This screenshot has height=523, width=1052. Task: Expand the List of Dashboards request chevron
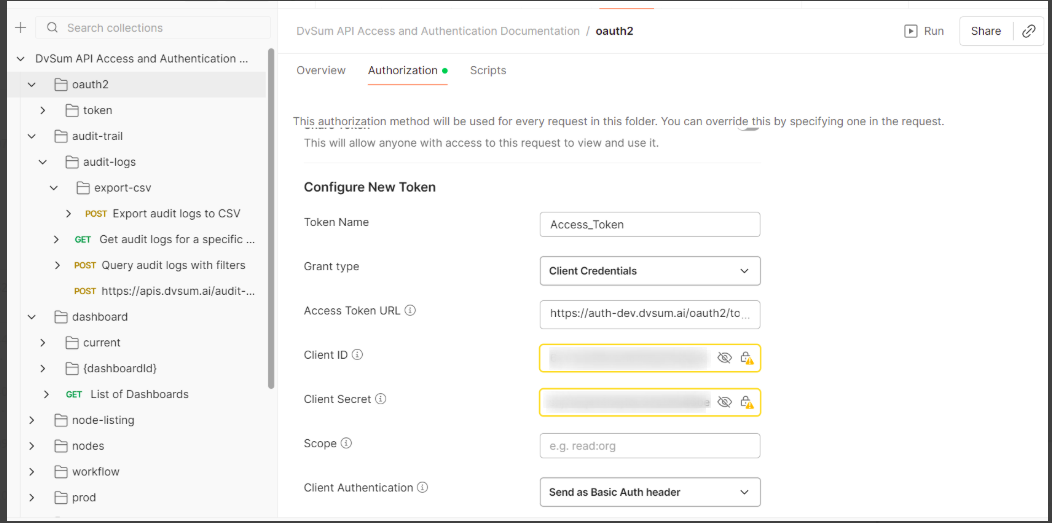(46, 394)
